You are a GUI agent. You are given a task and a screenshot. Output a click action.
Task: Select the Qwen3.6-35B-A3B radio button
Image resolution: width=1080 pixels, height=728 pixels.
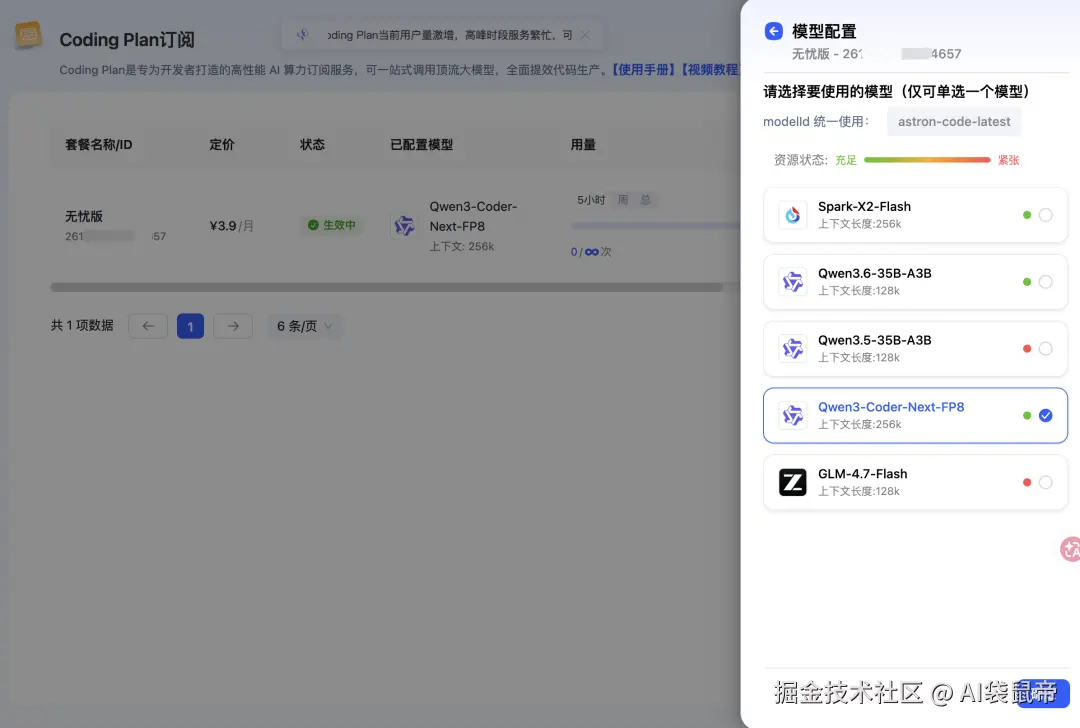click(x=1046, y=282)
